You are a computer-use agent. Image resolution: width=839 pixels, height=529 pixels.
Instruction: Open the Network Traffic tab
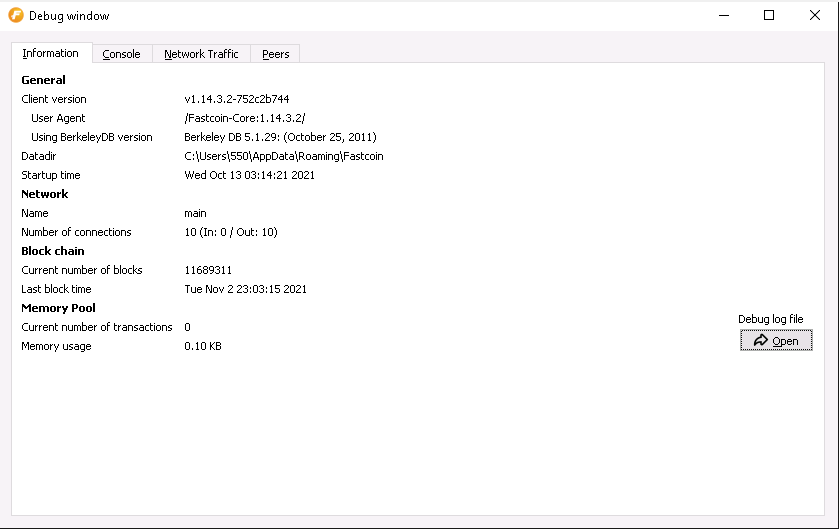201,54
